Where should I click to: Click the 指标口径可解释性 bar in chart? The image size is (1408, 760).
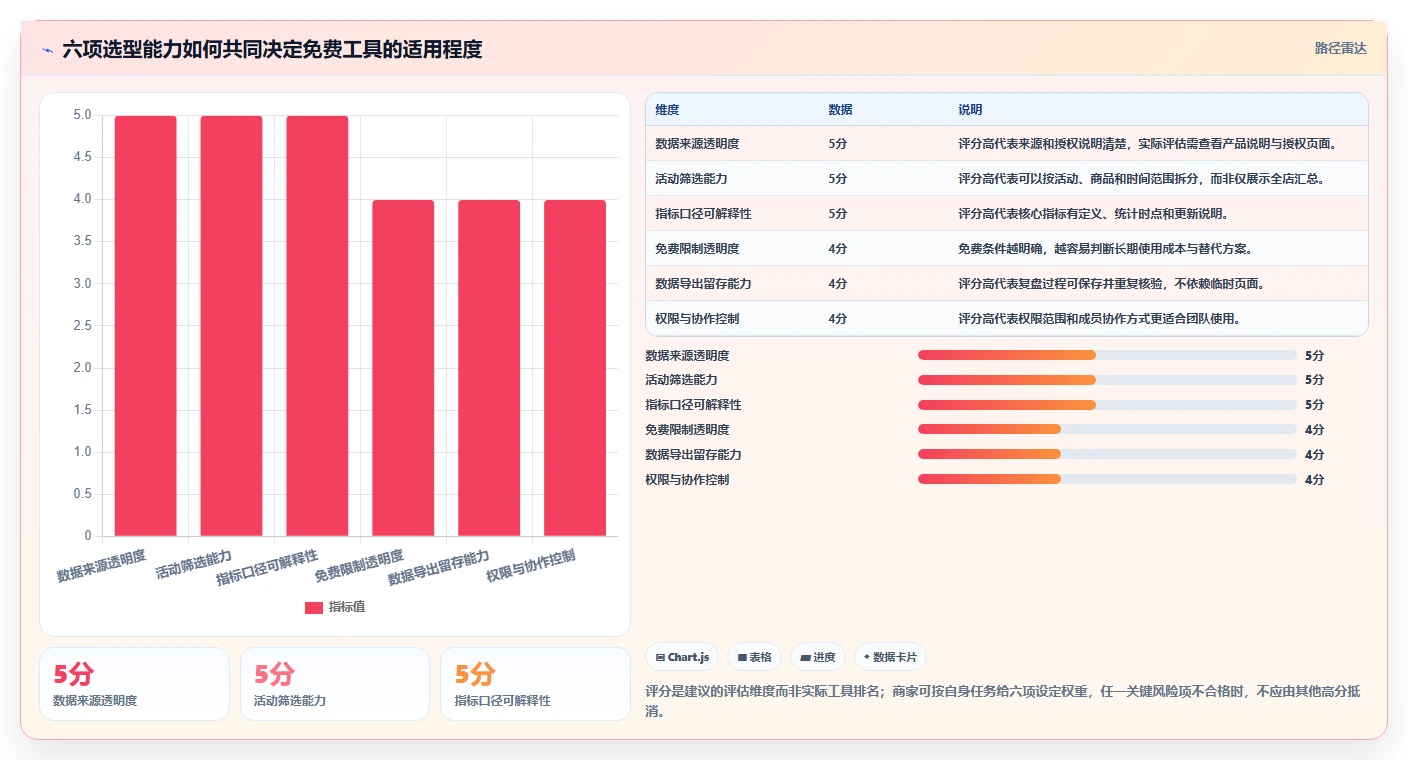pyautogui.click(x=318, y=326)
